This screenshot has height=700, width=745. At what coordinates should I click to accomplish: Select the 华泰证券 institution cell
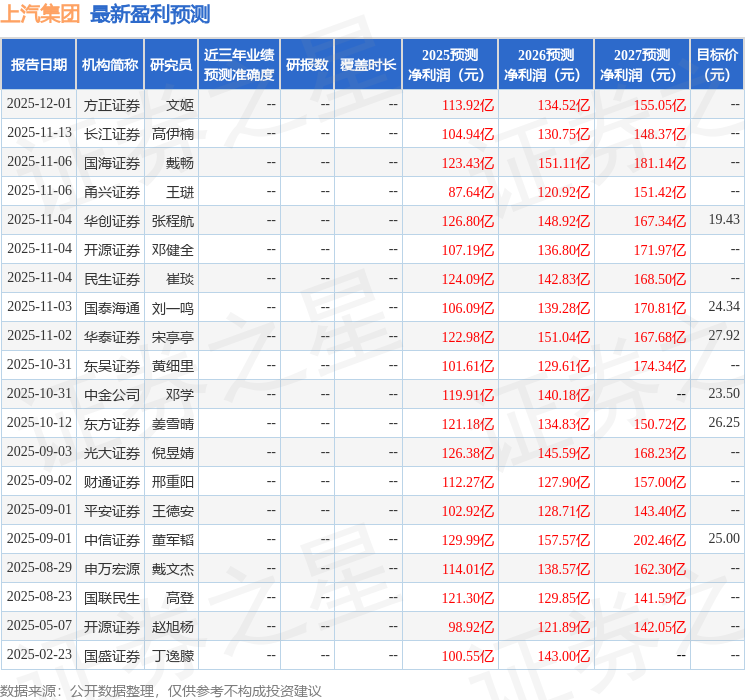coord(112,337)
